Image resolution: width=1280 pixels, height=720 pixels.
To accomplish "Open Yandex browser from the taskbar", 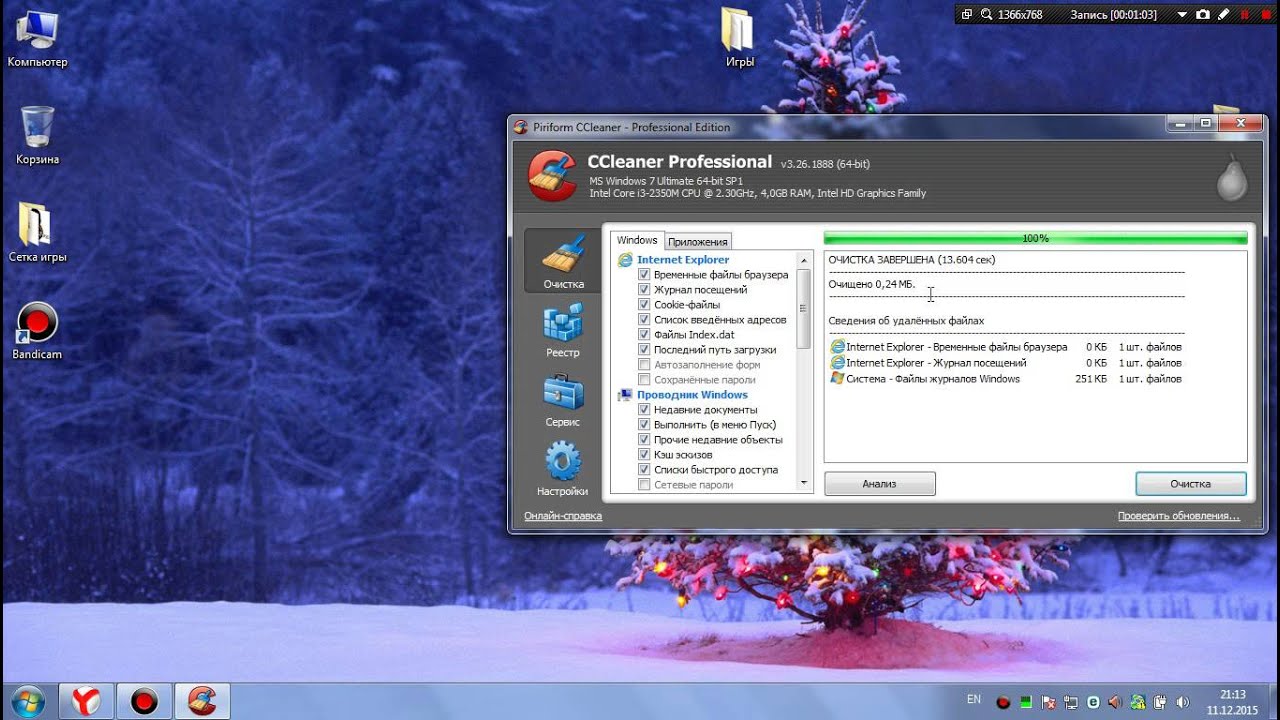I will 87,701.
